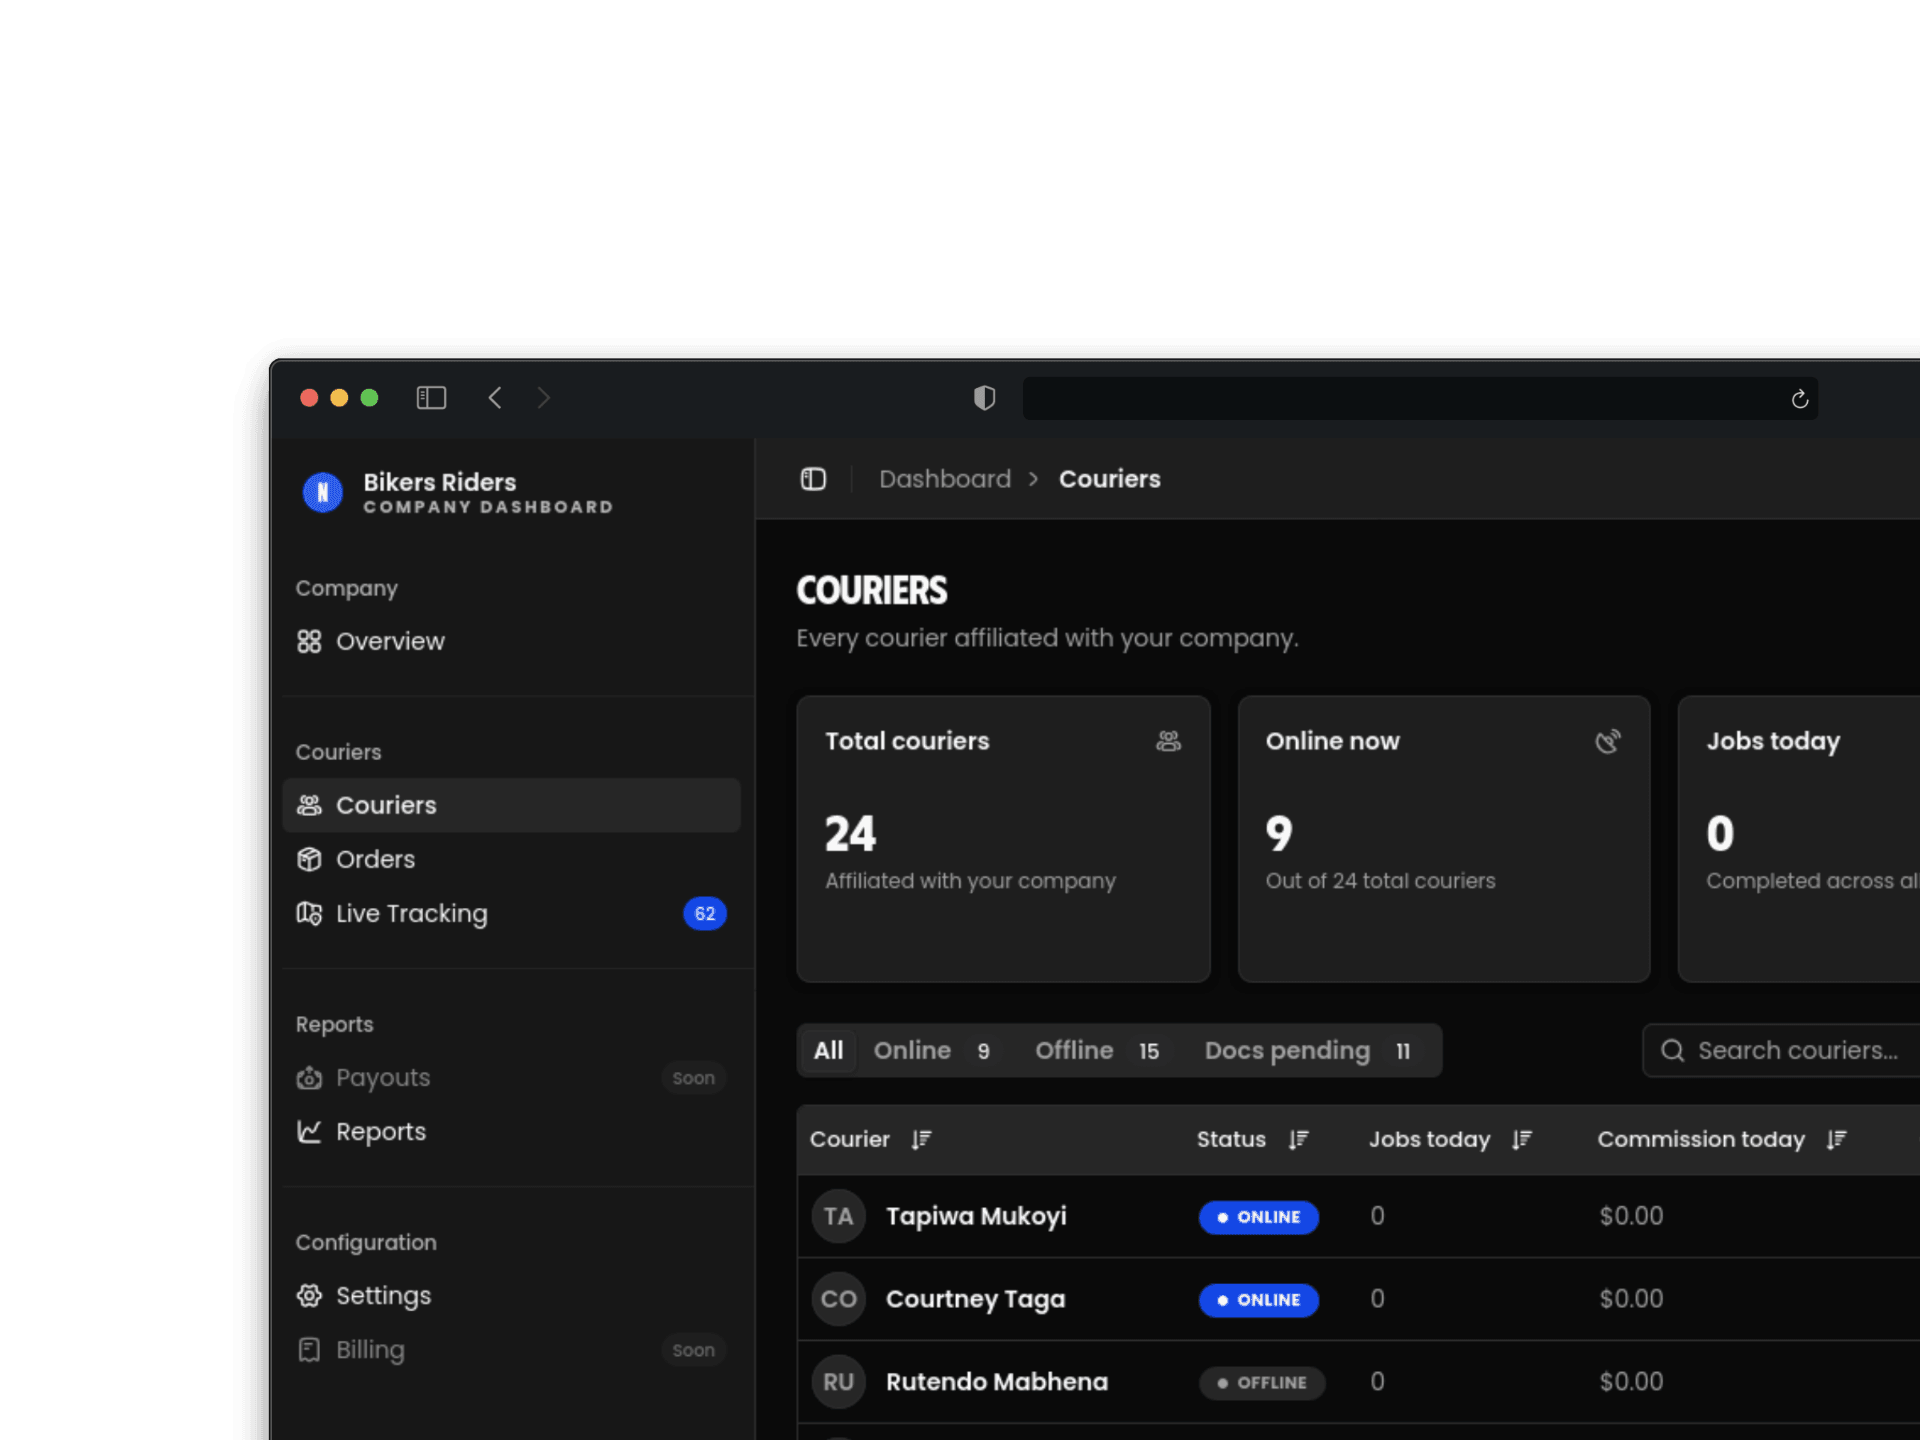
Task: Filter couriers by Online tab
Action: click(931, 1050)
